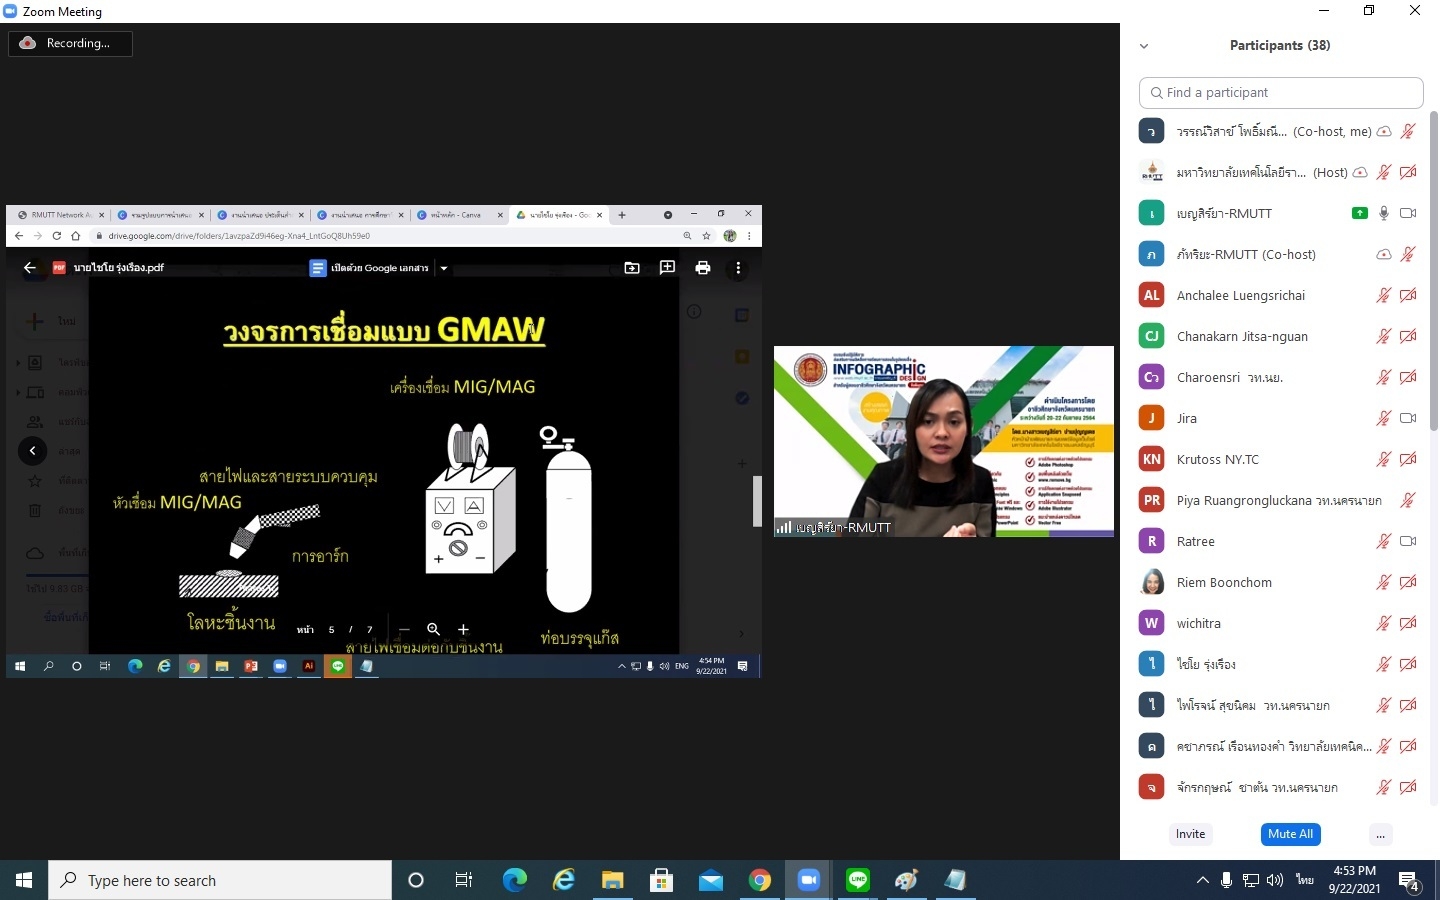Click the Type here to search box
This screenshot has height=900, width=1440.
(x=220, y=880)
